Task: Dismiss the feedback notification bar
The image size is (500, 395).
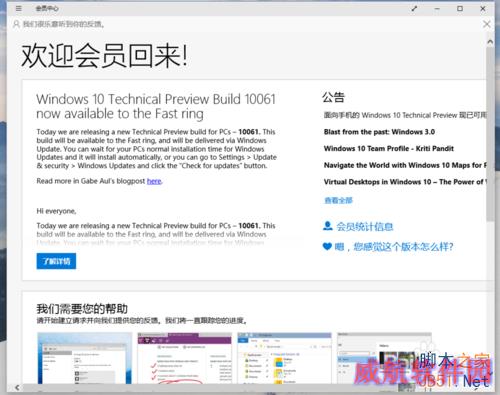Action: (x=487, y=24)
